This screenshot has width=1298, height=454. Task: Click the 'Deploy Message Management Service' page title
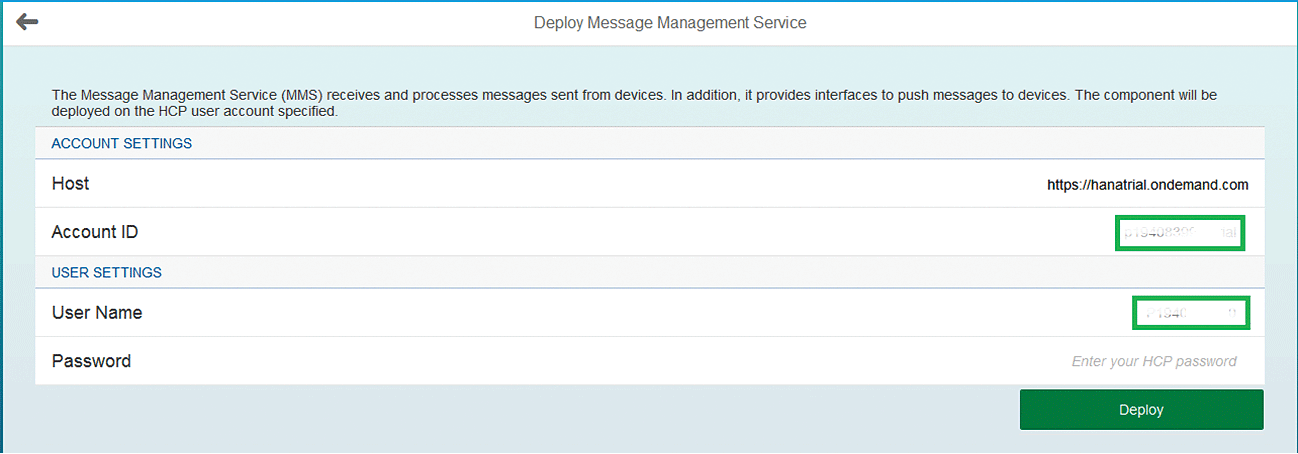click(x=670, y=22)
